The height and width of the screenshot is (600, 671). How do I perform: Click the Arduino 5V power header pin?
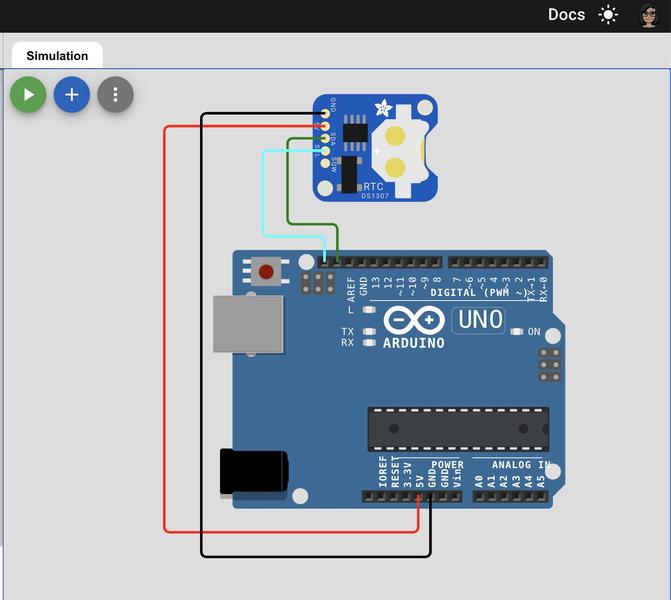419,496
